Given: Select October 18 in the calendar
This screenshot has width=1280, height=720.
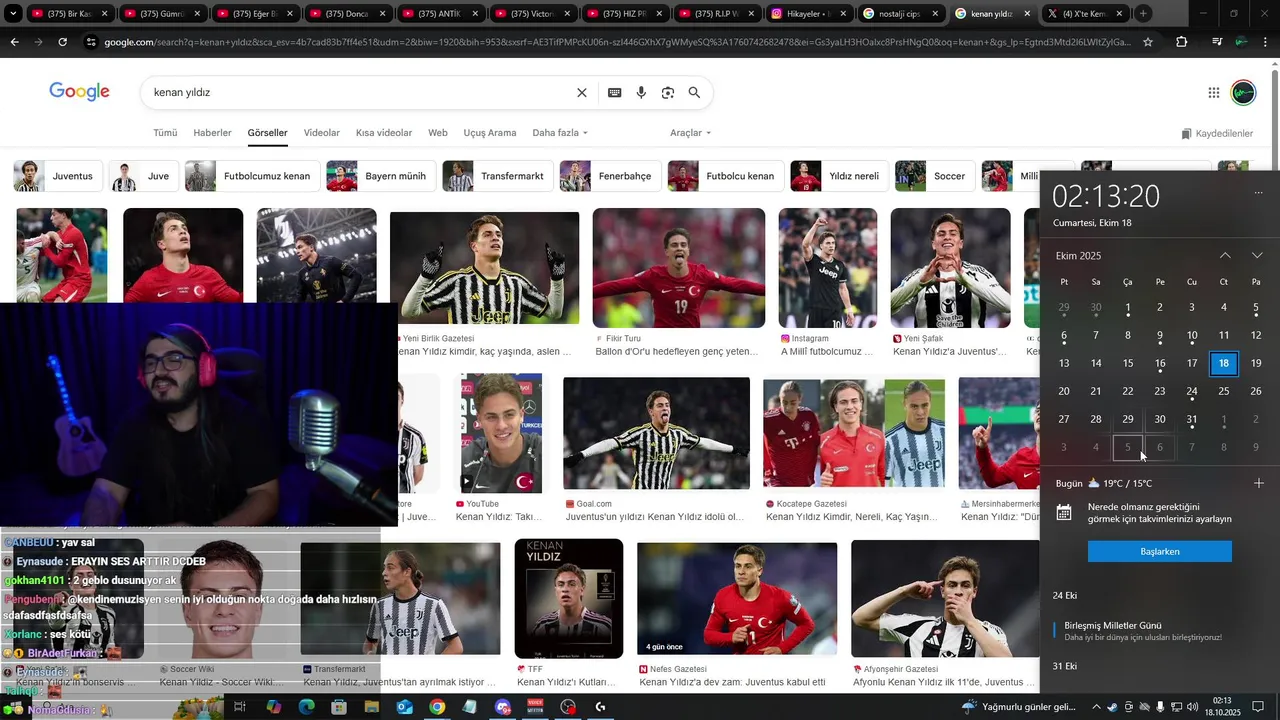Looking at the screenshot, I should point(1224,363).
